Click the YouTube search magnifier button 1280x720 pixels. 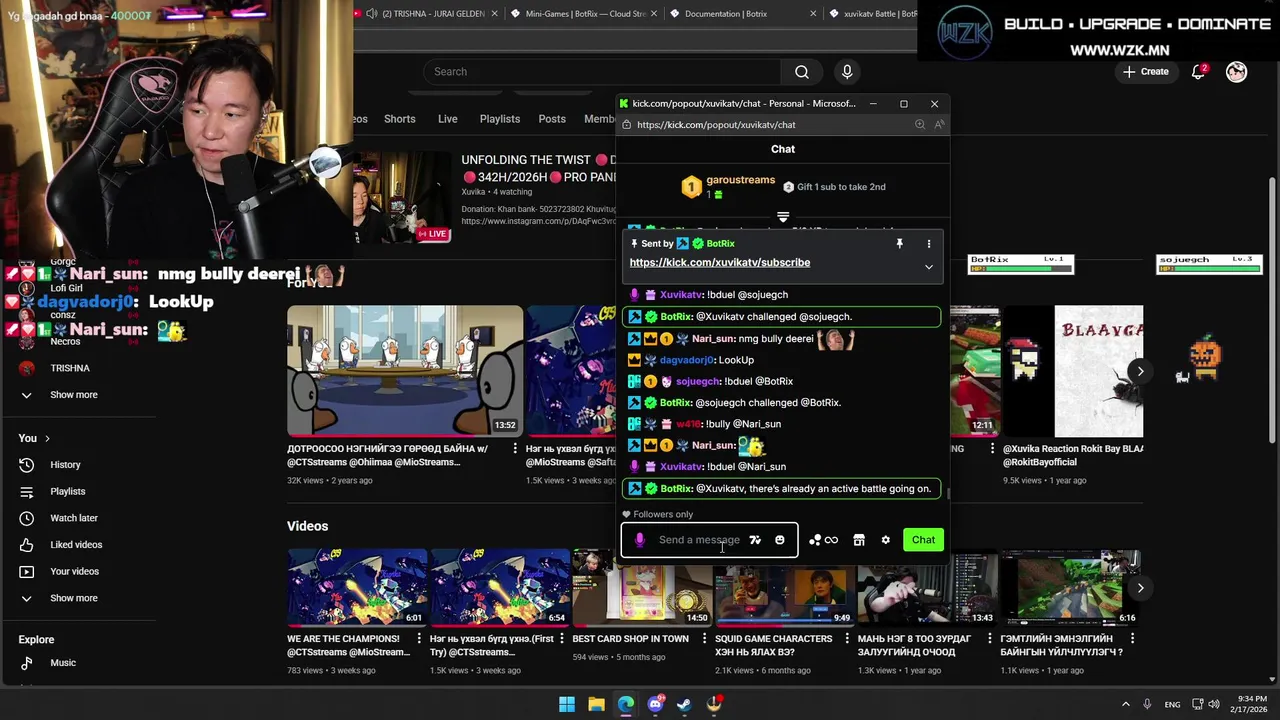(801, 72)
